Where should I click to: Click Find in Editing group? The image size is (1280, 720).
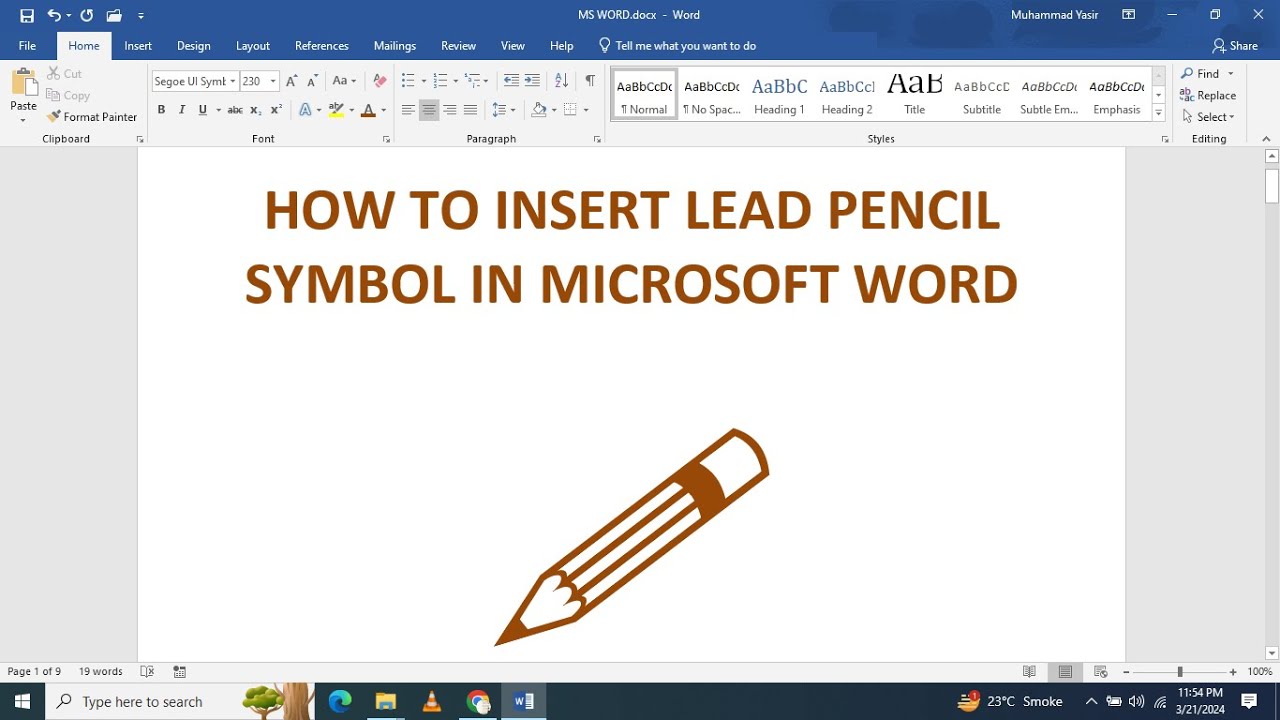tap(1200, 74)
